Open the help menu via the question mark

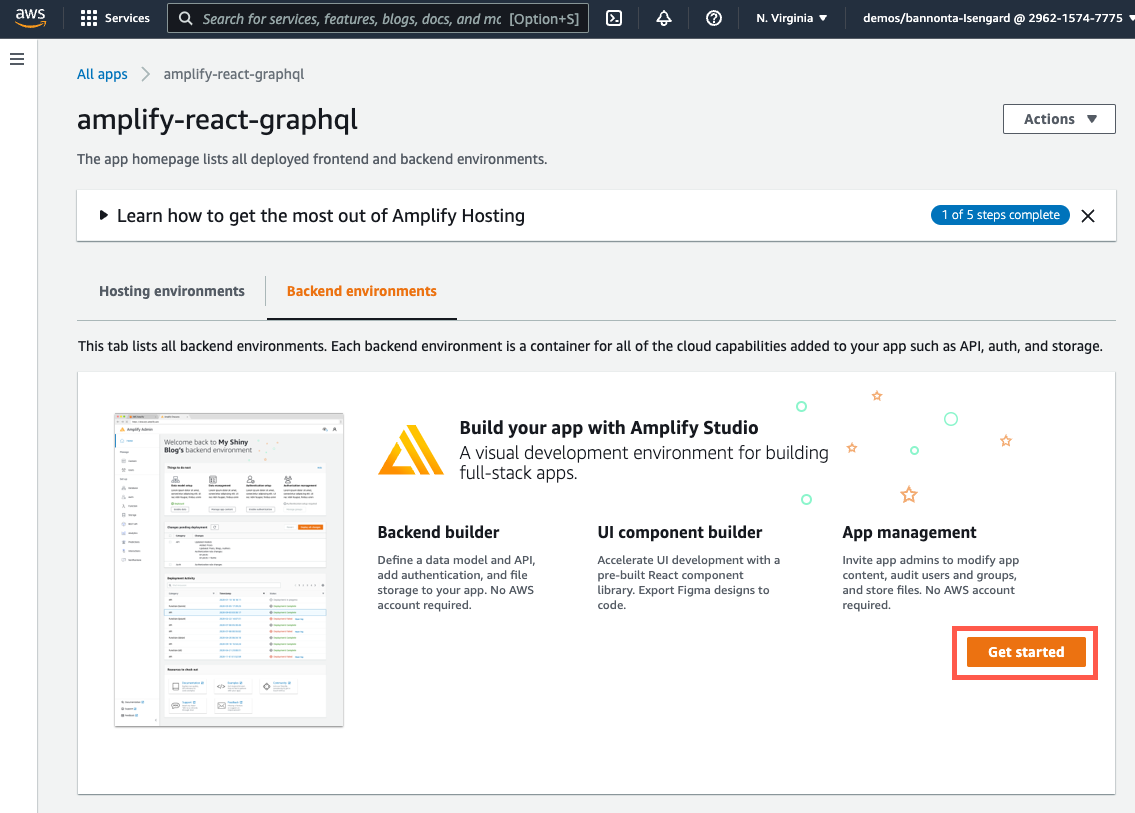click(x=713, y=17)
